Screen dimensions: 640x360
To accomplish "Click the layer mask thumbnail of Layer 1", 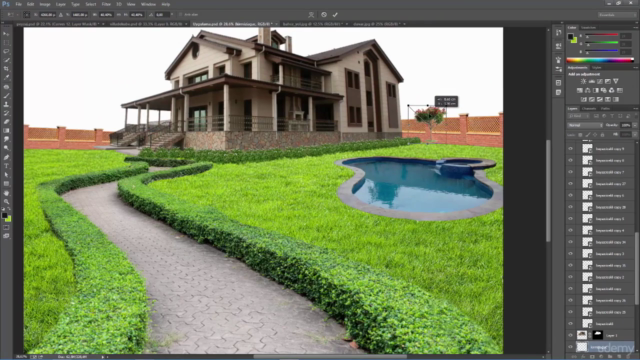I will 598,335.
